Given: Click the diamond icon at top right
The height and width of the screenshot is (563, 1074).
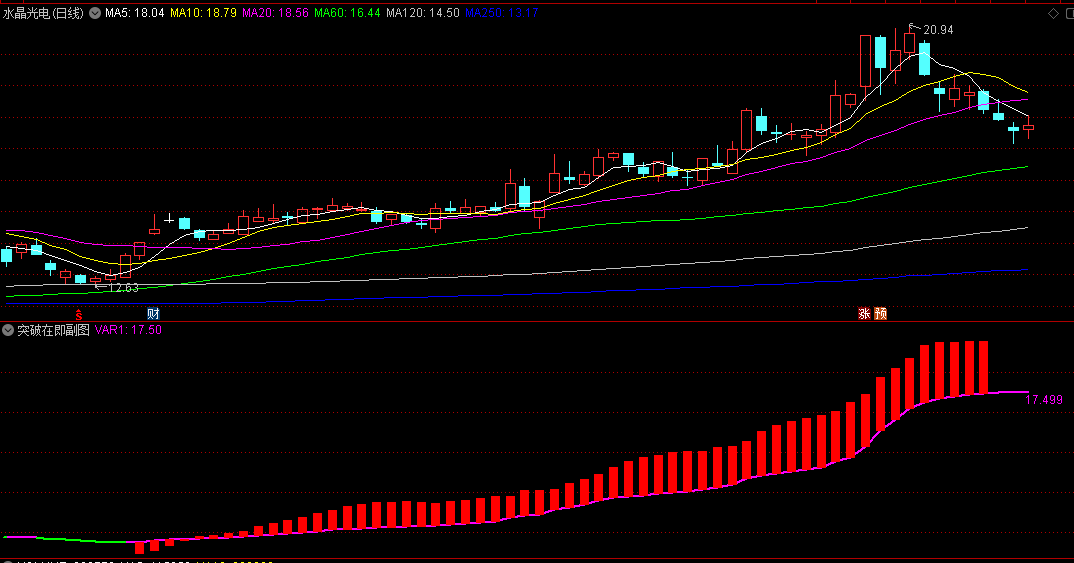Looking at the screenshot, I should (x=1053, y=13).
